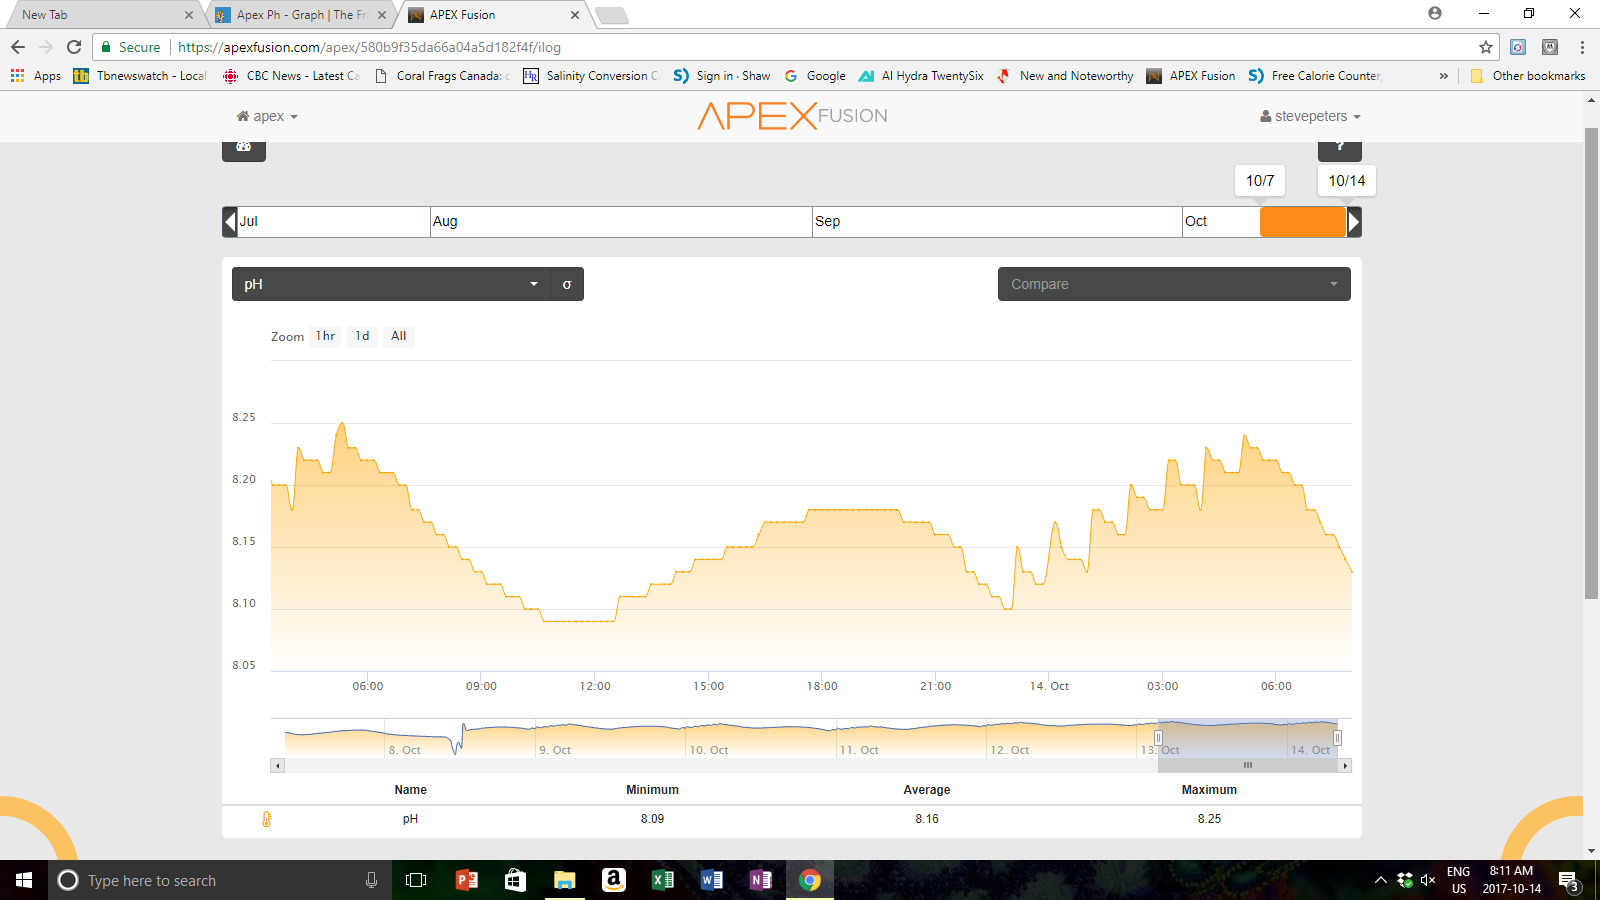1600x900 pixels.
Task: Click the pH thermometer probe icon
Action: coord(267,819)
